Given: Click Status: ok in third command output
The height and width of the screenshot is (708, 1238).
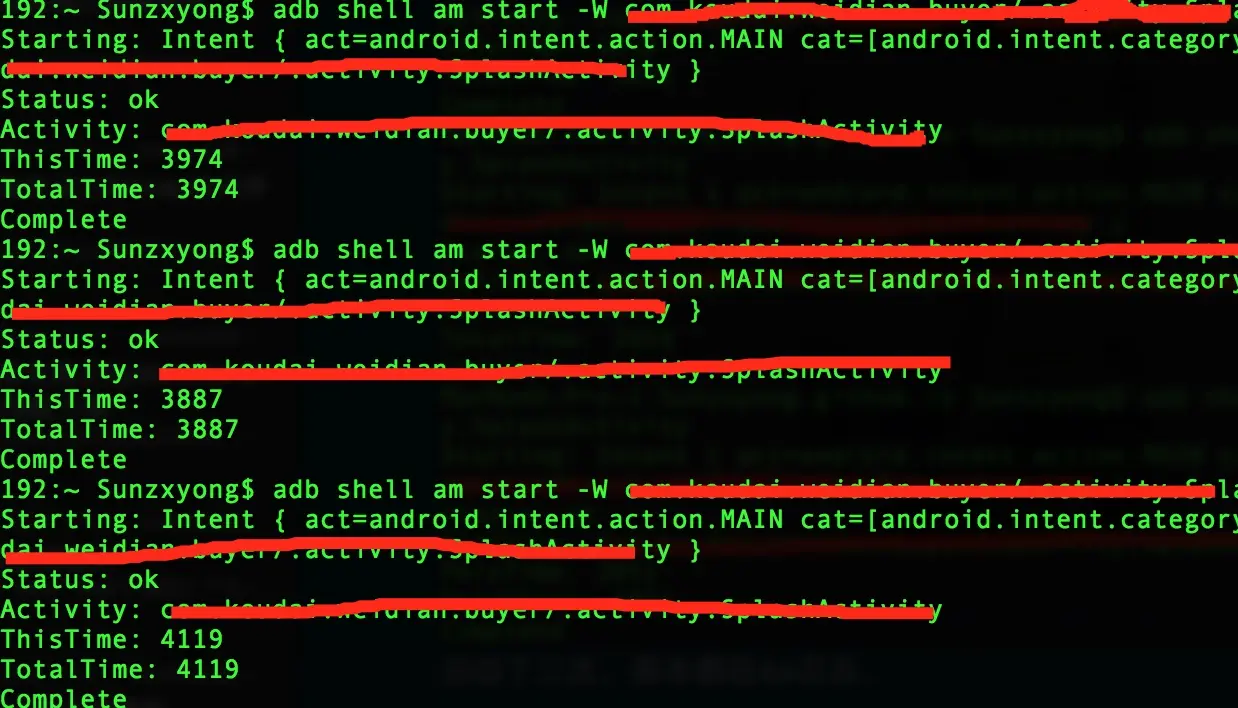Looking at the screenshot, I should 80,580.
